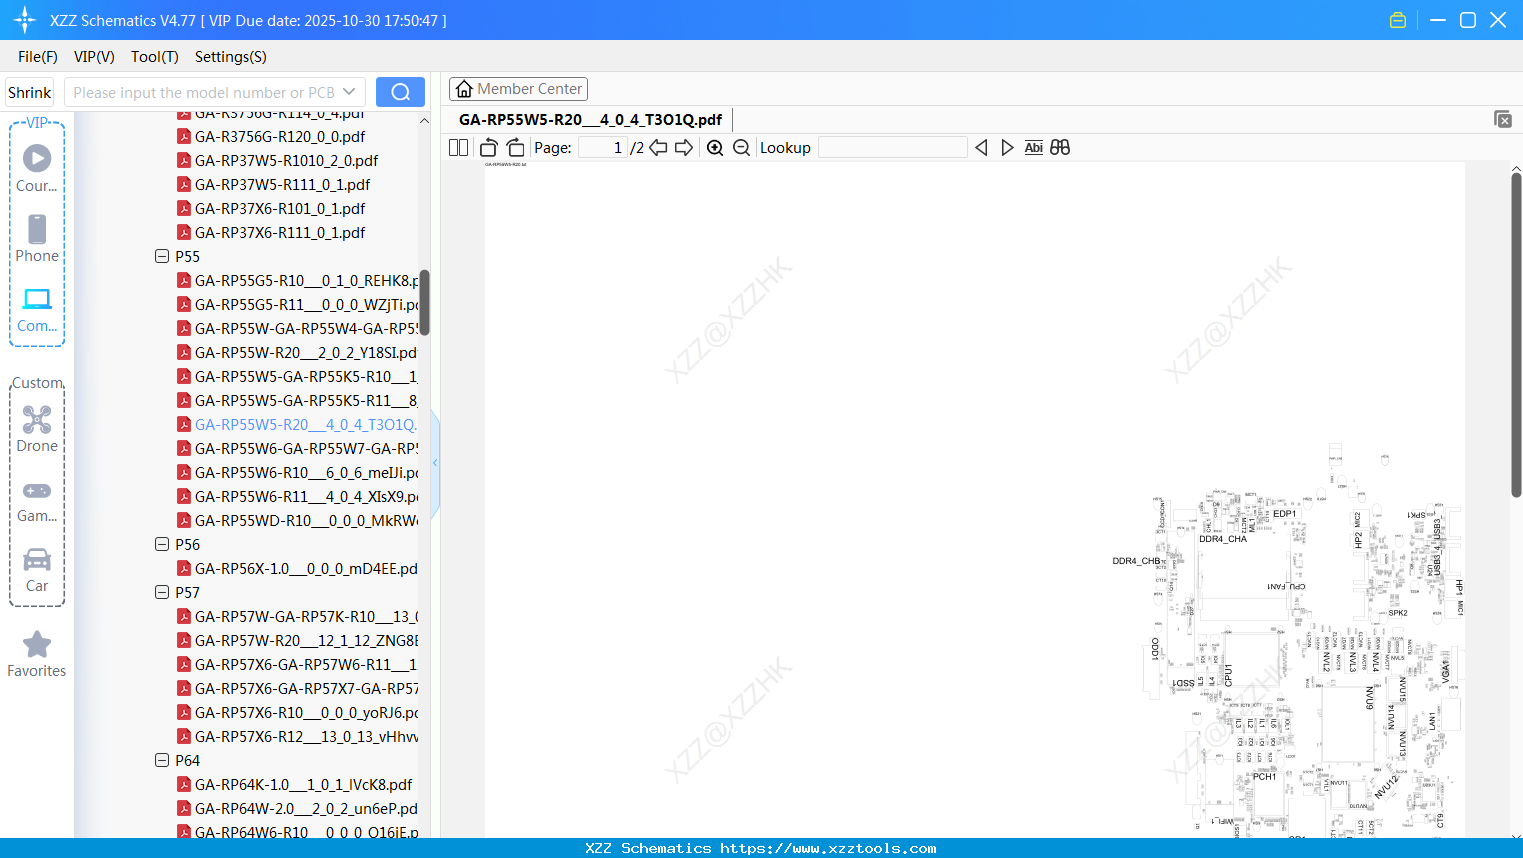This screenshot has height=858, width=1523.
Task: Click the tab window restore icon at right
Action: point(1502,119)
